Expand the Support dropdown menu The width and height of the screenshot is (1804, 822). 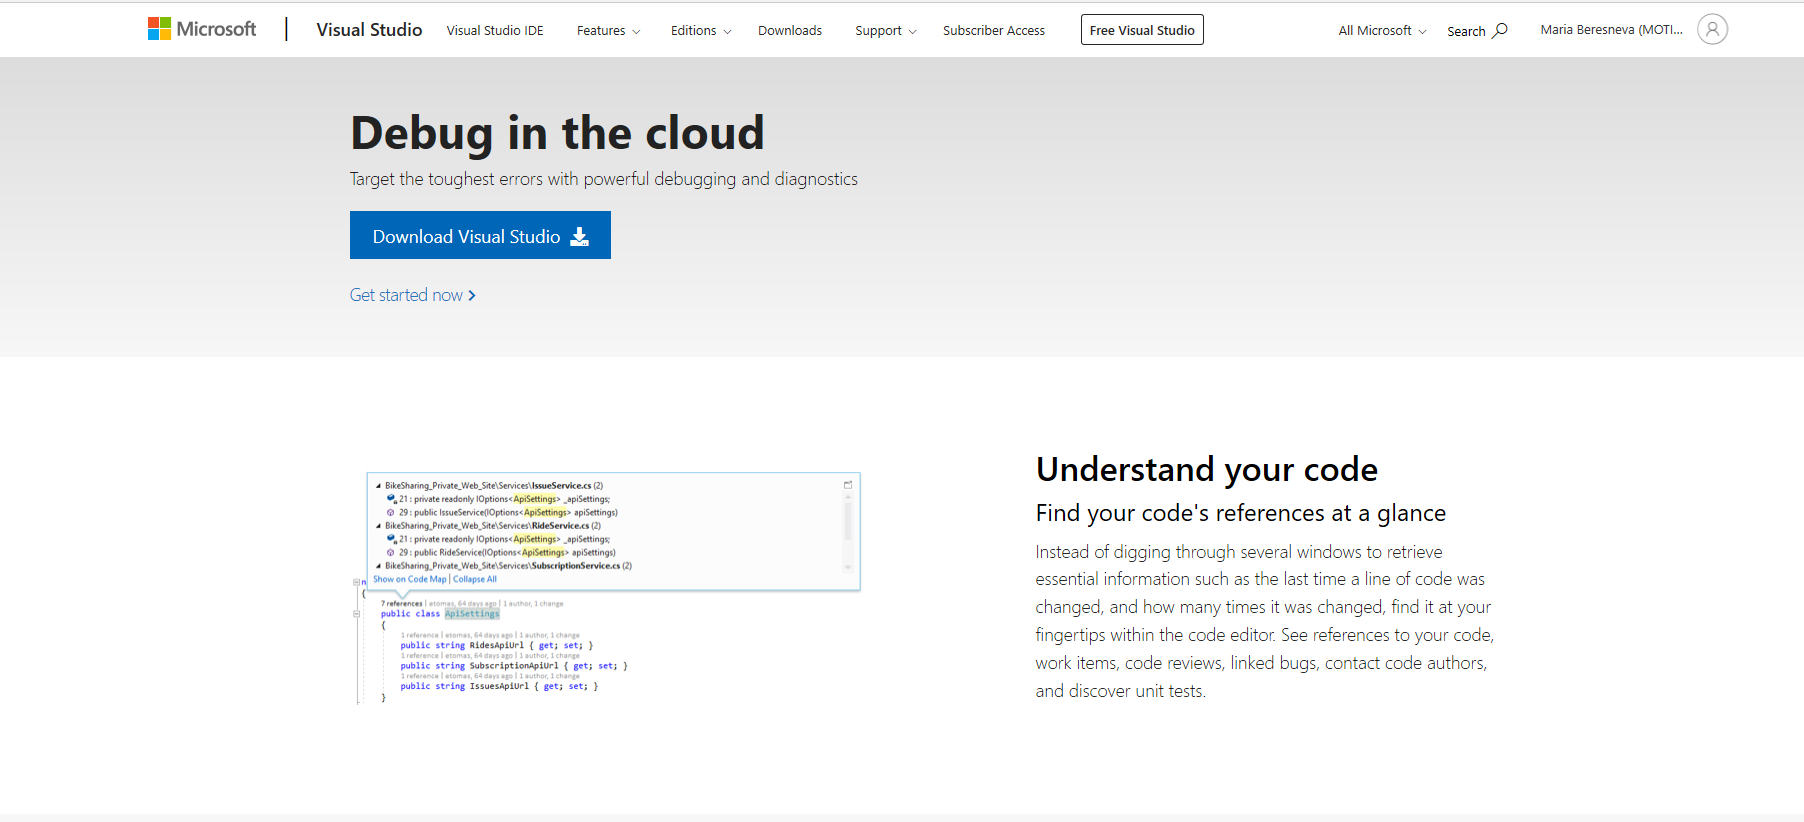click(885, 31)
